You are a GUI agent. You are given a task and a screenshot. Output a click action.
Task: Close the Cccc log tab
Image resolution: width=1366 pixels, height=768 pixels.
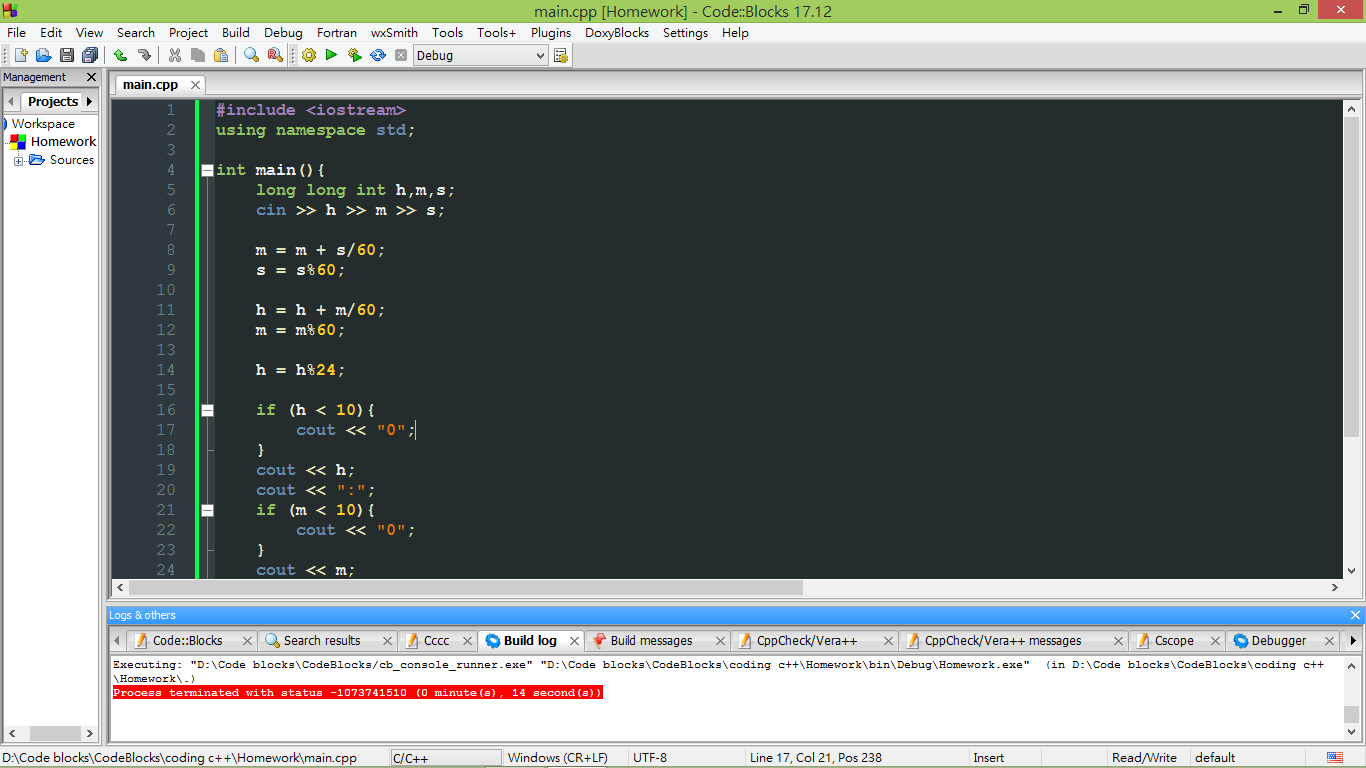[467, 641]
